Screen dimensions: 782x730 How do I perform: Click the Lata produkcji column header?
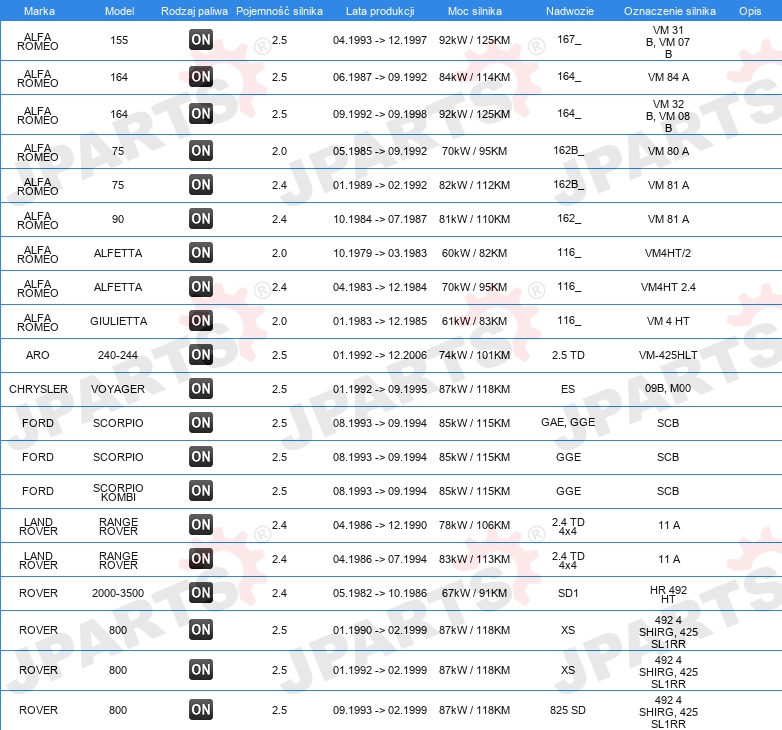tap(380, 11)
